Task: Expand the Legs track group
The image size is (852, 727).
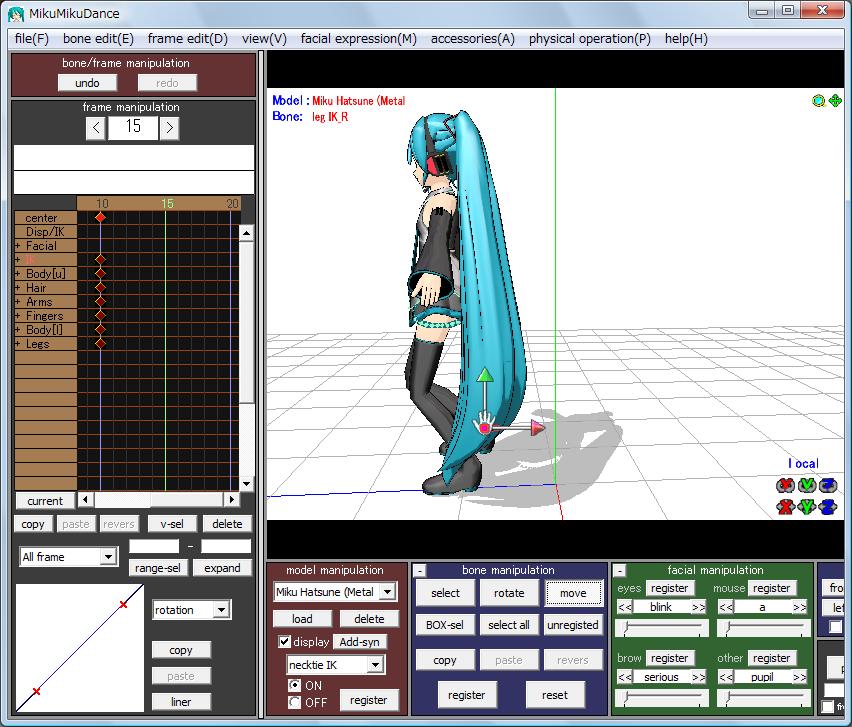Action: coord(18,343)
